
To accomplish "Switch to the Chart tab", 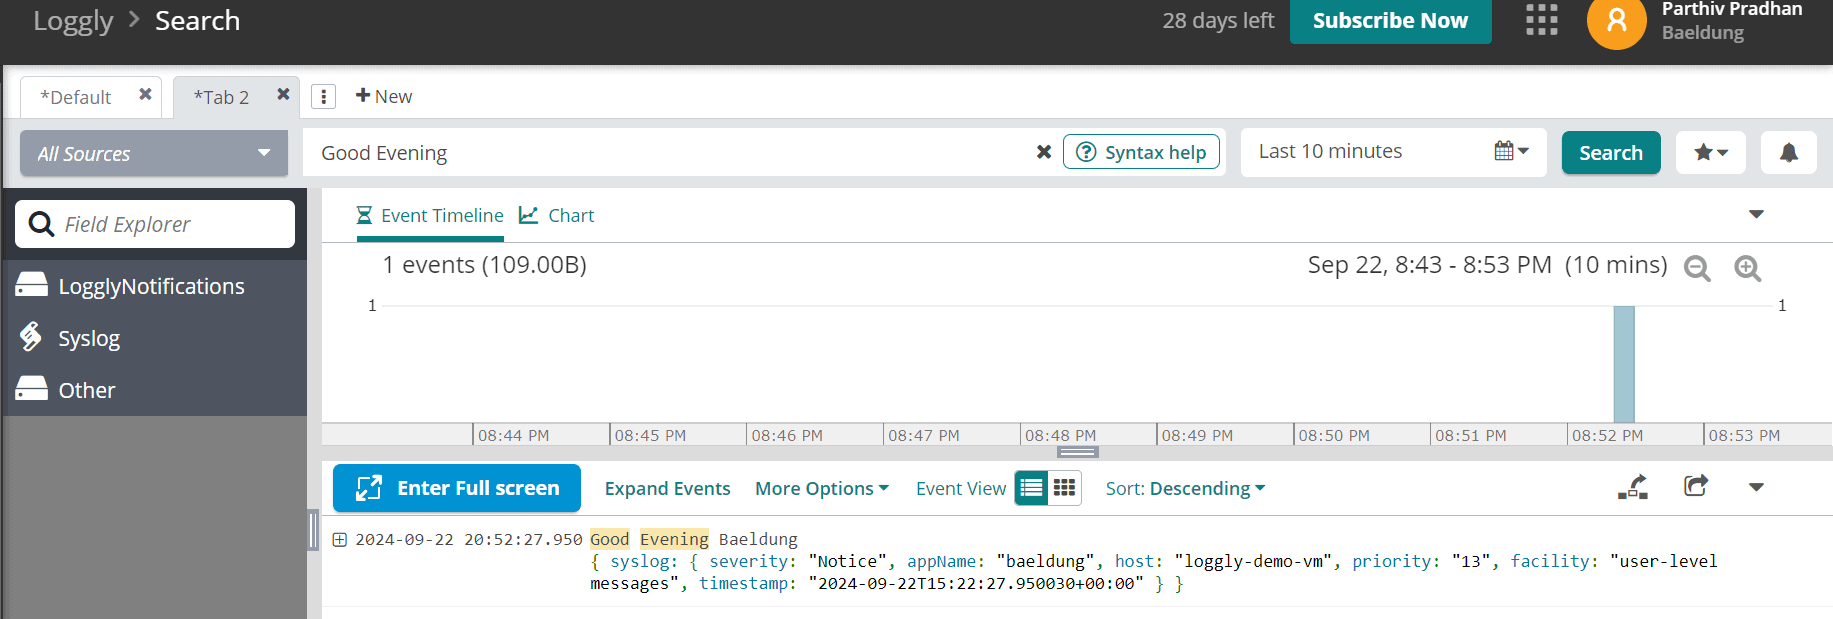I will pos(557,216).
